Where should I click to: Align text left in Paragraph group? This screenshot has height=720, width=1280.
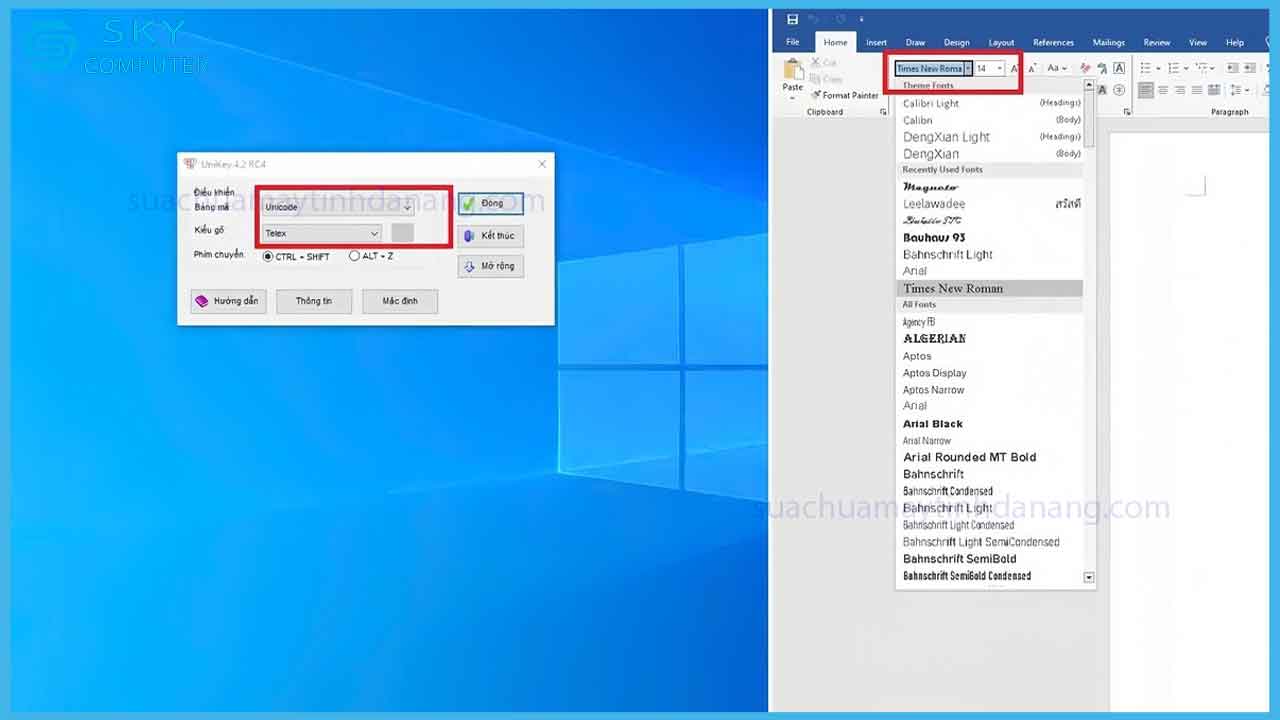pyautogui.click(x=1145, y=90)
